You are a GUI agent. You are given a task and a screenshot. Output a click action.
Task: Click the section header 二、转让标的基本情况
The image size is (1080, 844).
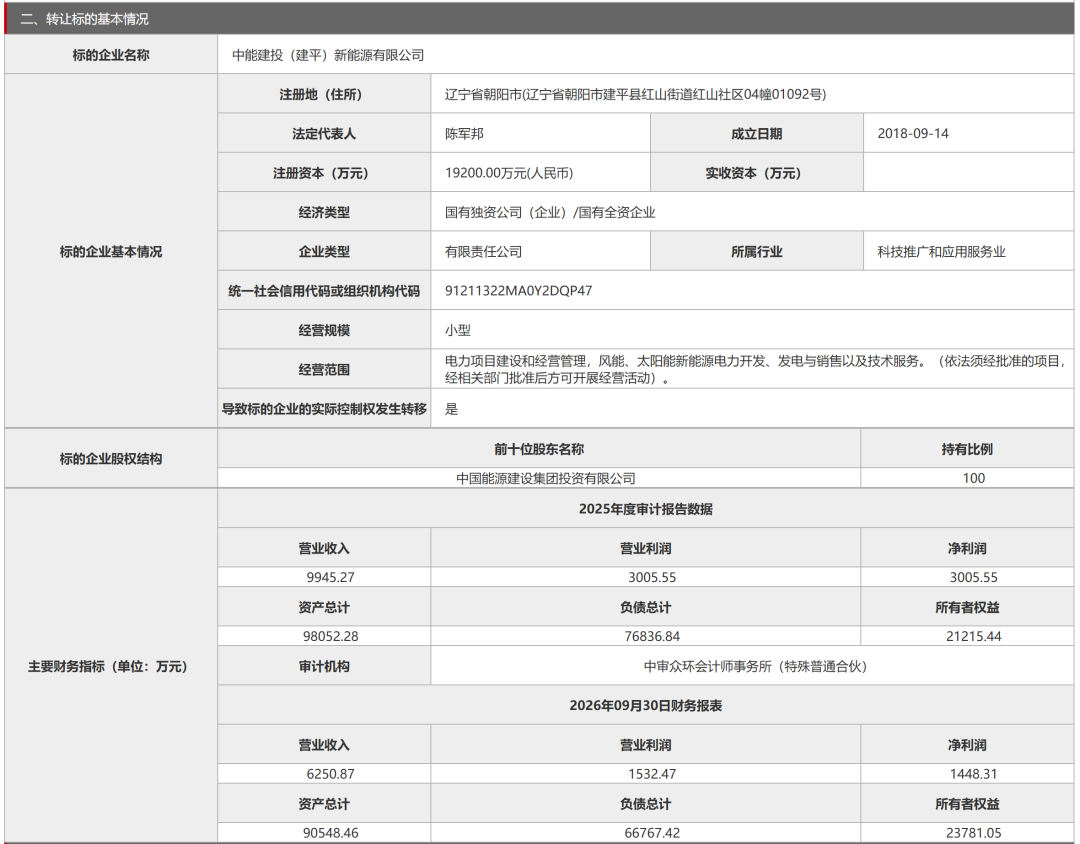tap(84, 19)
